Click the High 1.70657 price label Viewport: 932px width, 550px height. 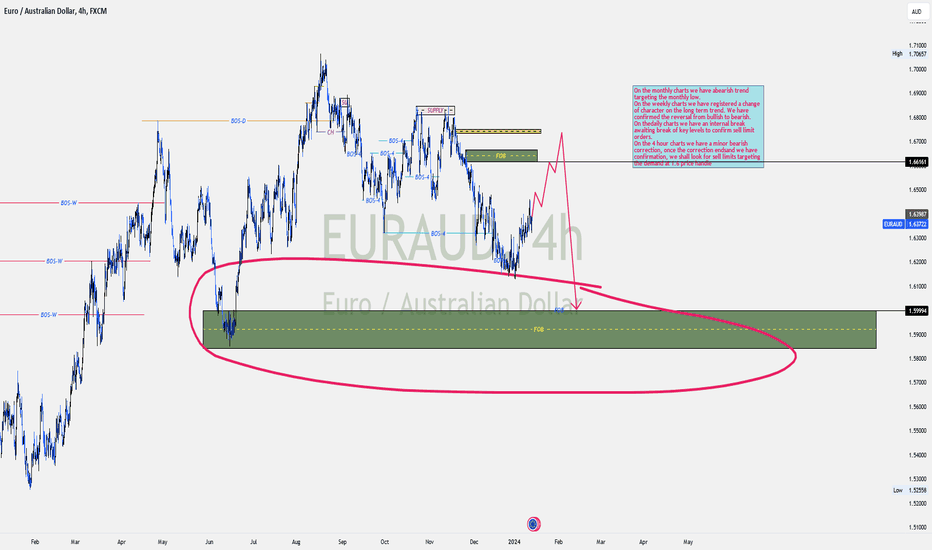910,54
